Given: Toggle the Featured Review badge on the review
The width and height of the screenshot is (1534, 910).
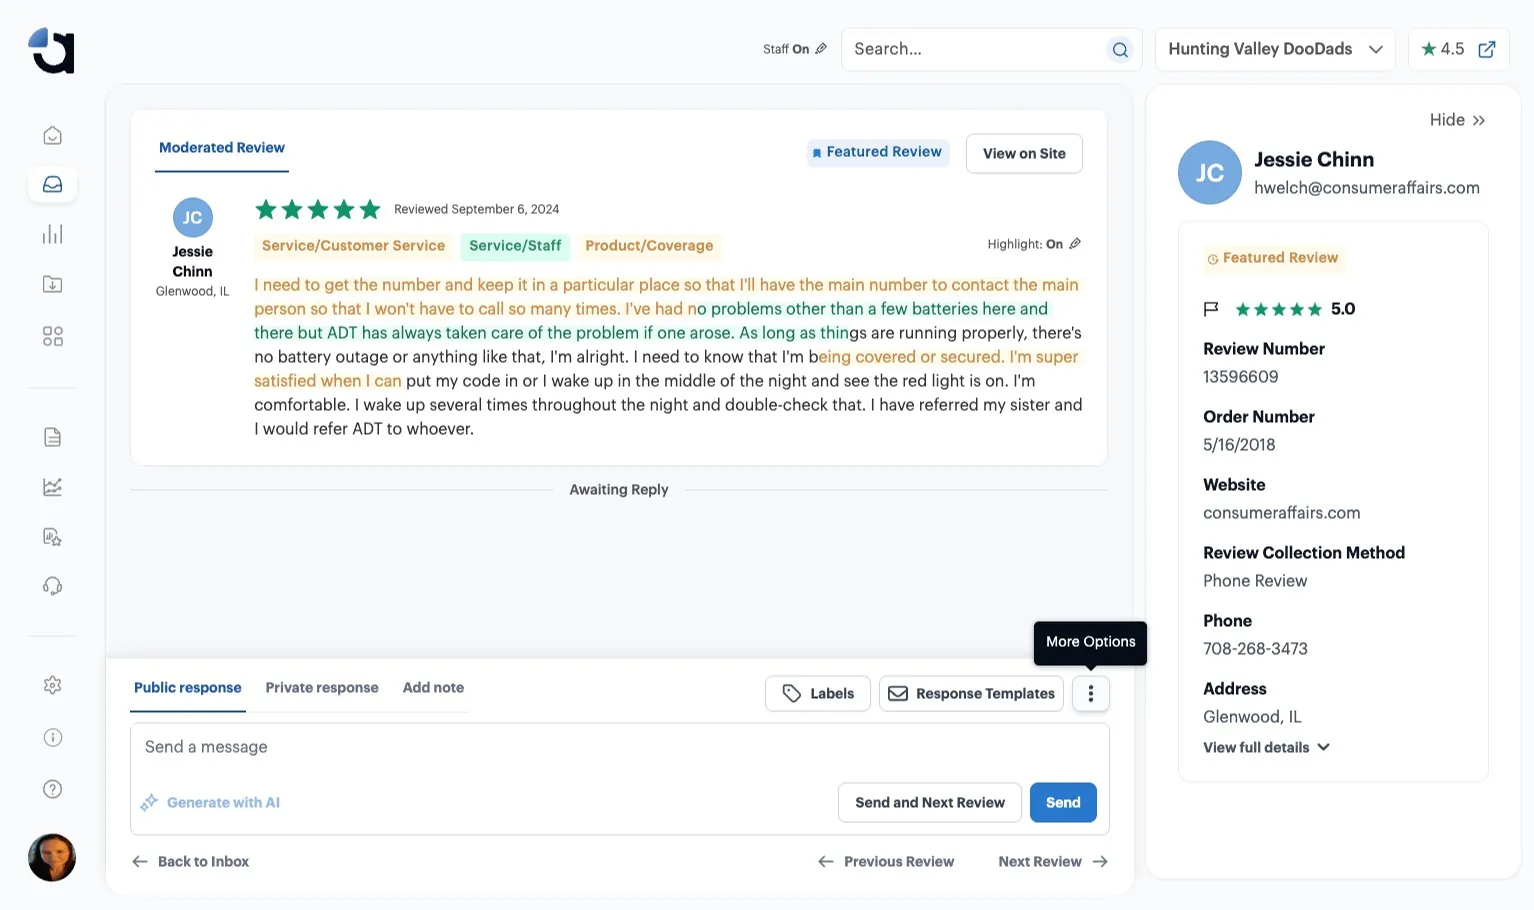Looking at the screenshot, I should pos(878,152).
